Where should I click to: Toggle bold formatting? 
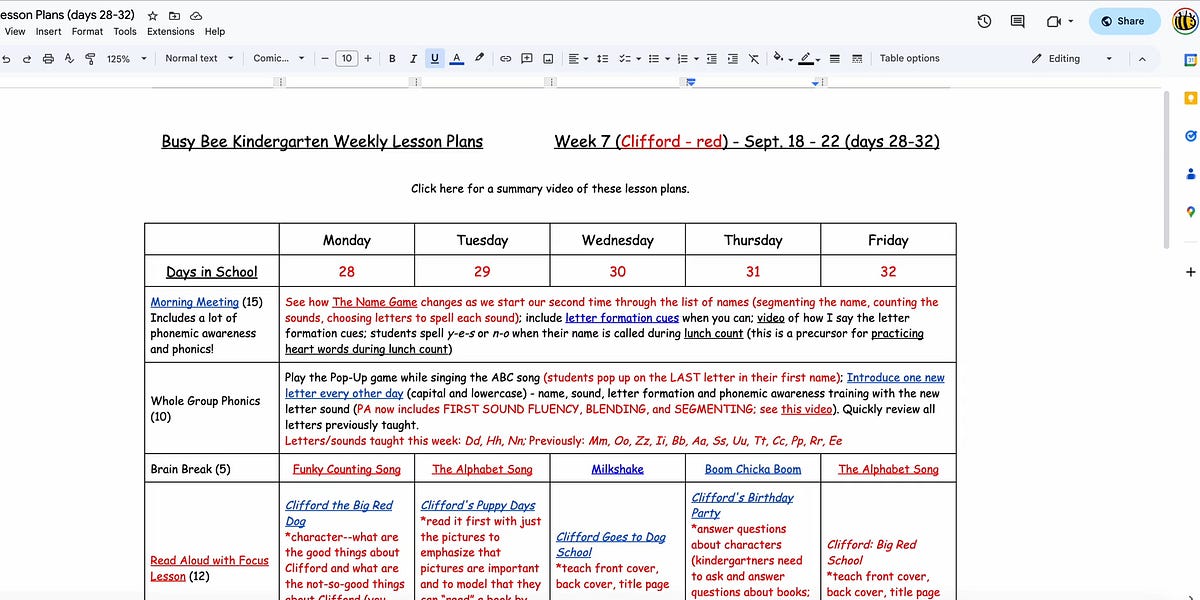coord(392,58)
